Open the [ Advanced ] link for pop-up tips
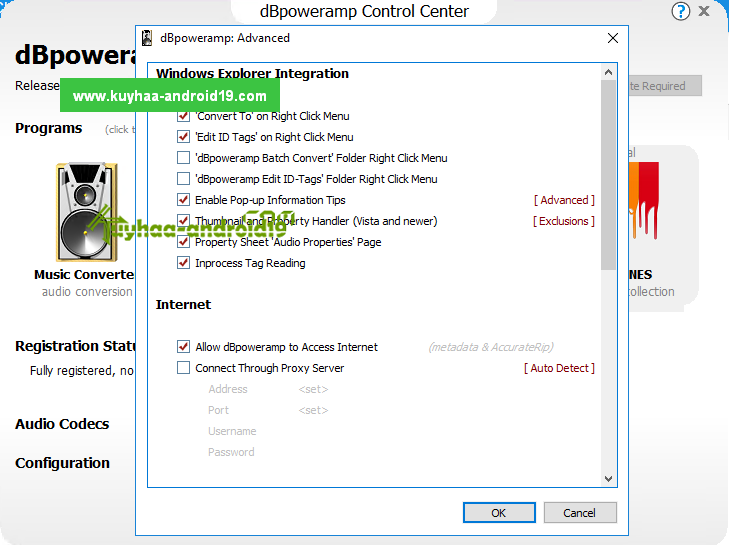 tap(564, 200)
